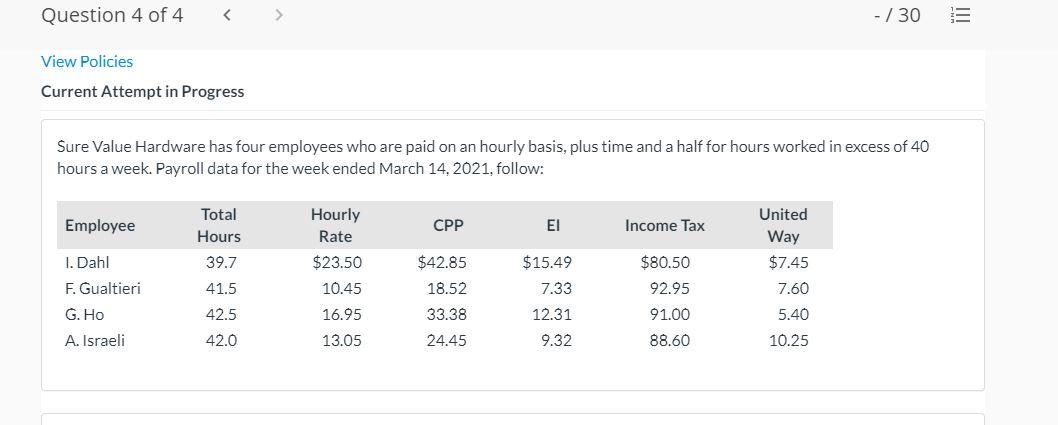The image size is (1058, 425).
Task: Click the Employee column header
Action: point(100,226)
